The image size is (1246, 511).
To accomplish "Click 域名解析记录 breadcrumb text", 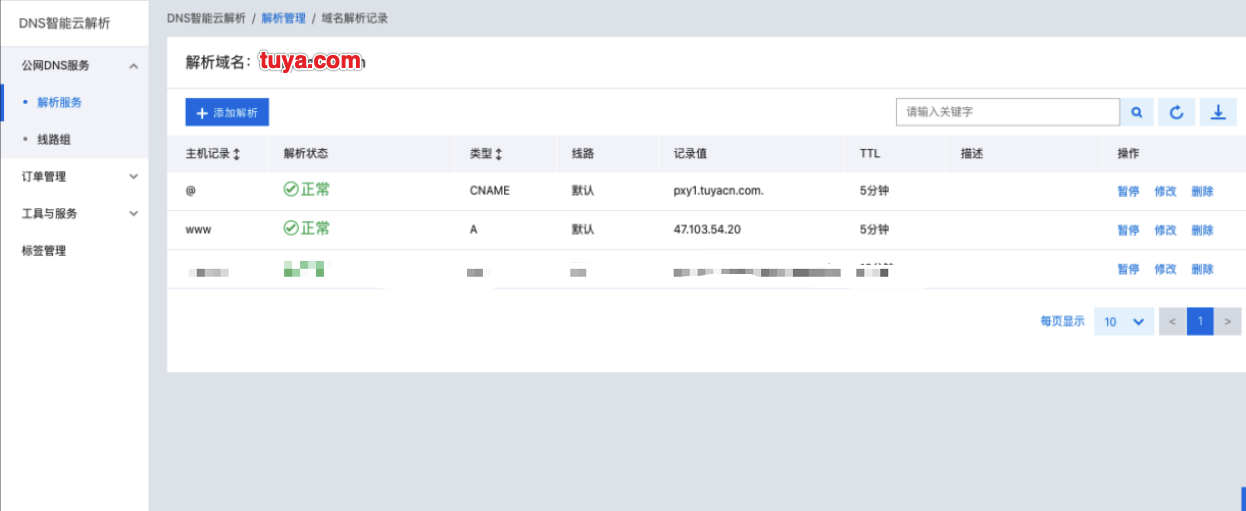I will point(355,18).
